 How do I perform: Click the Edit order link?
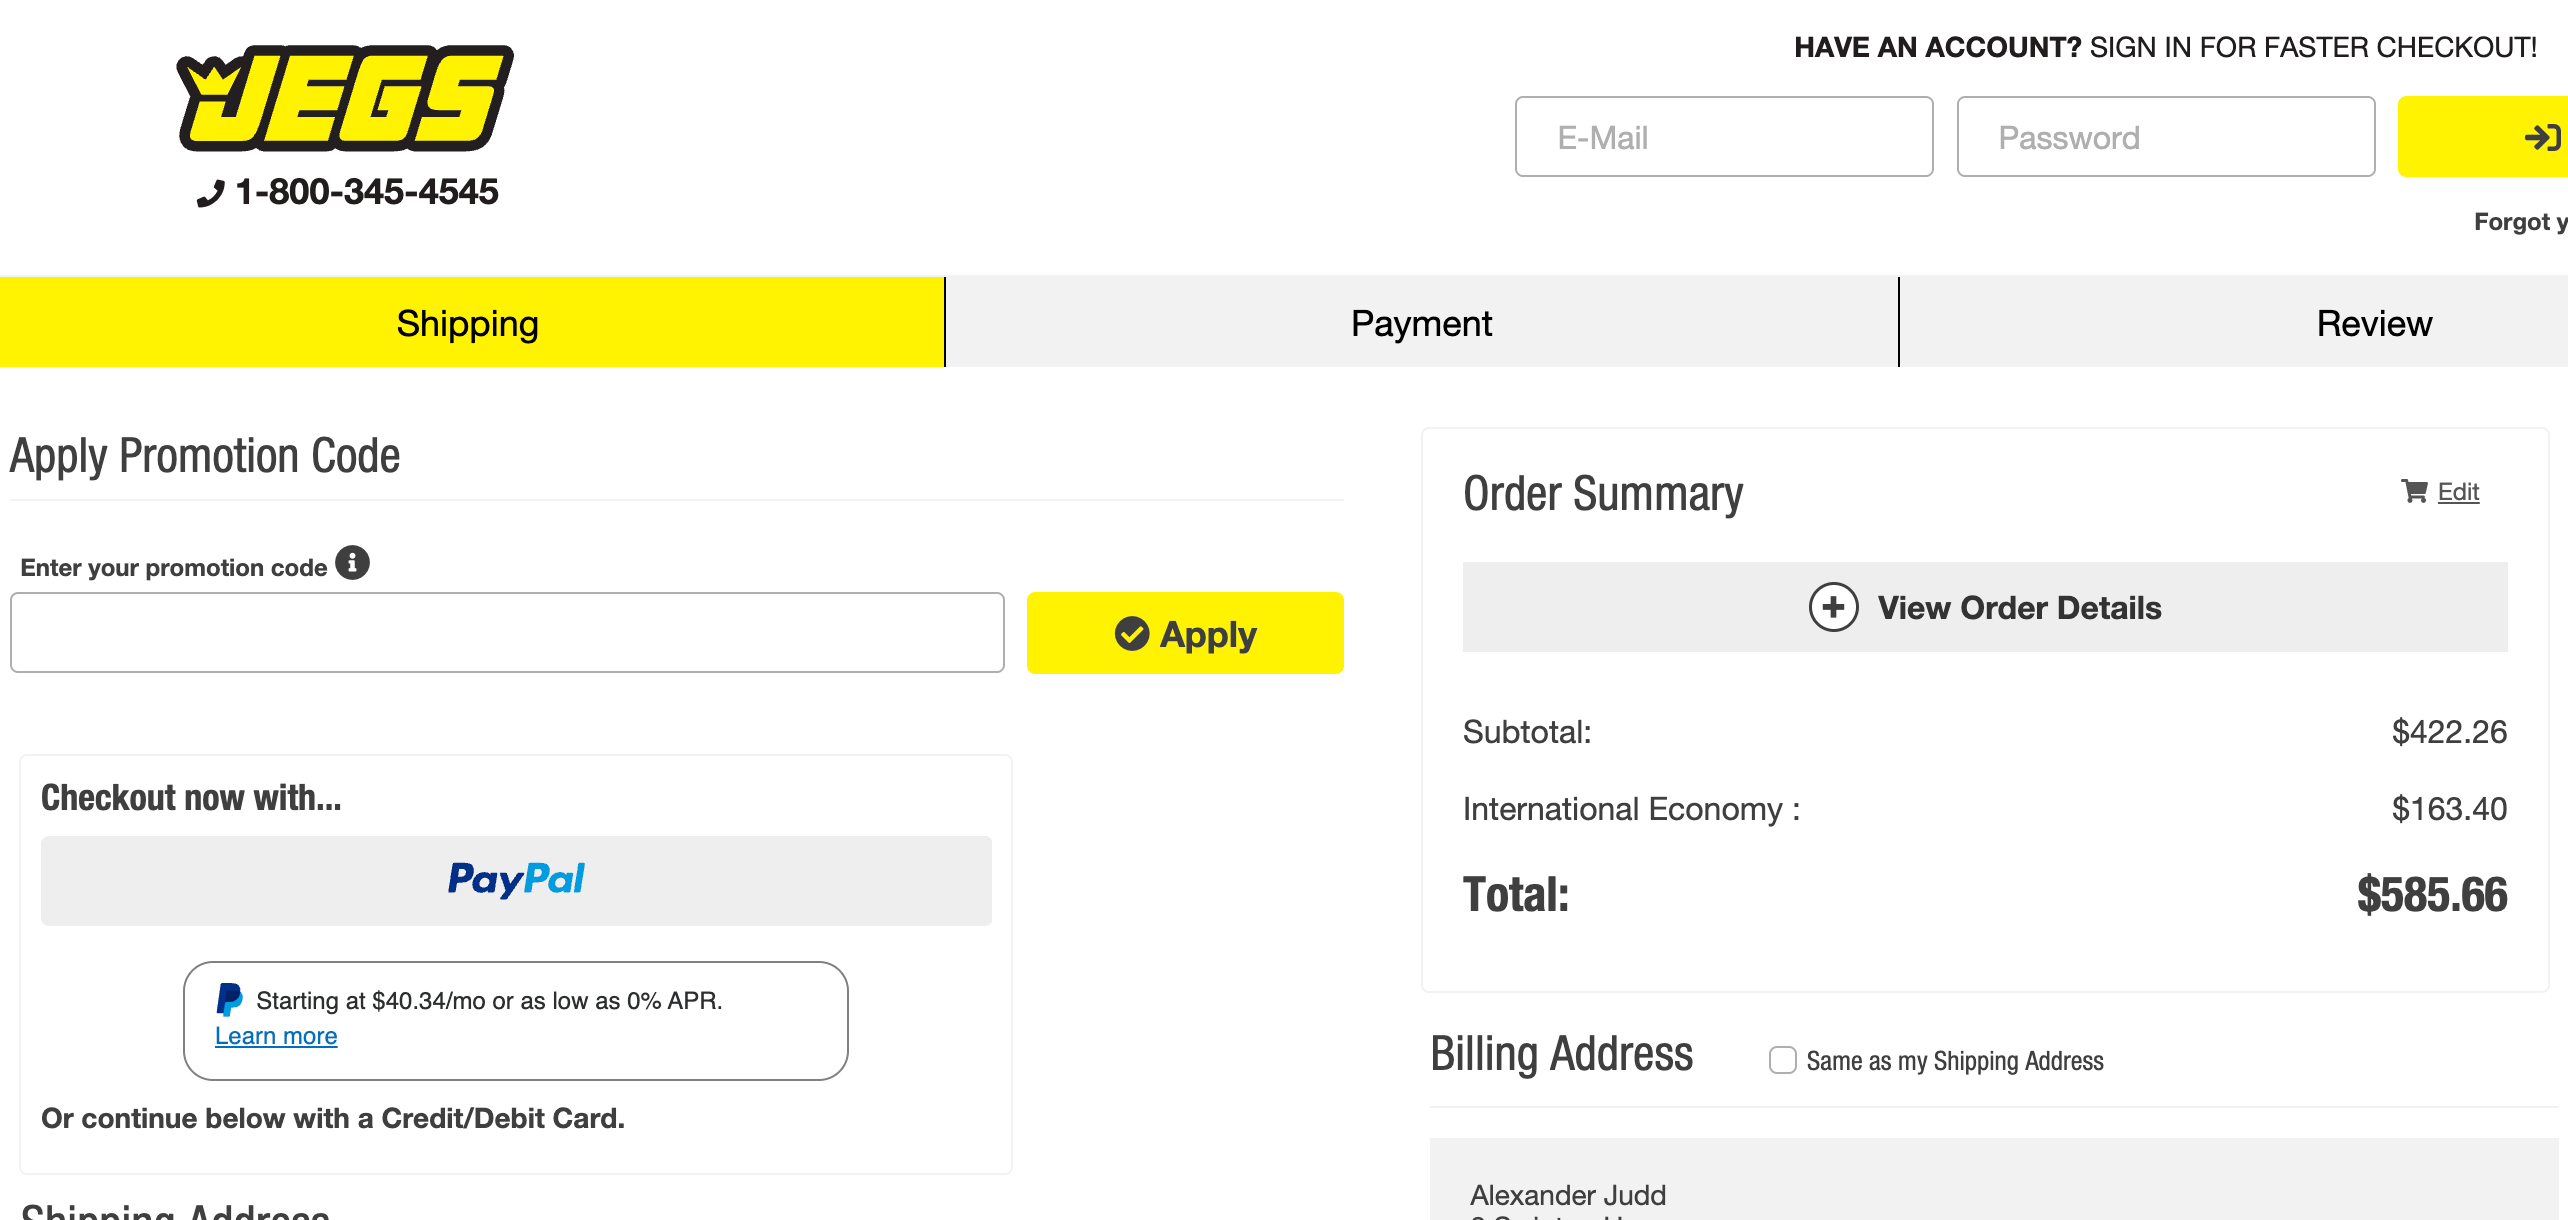click(2458, 491)
